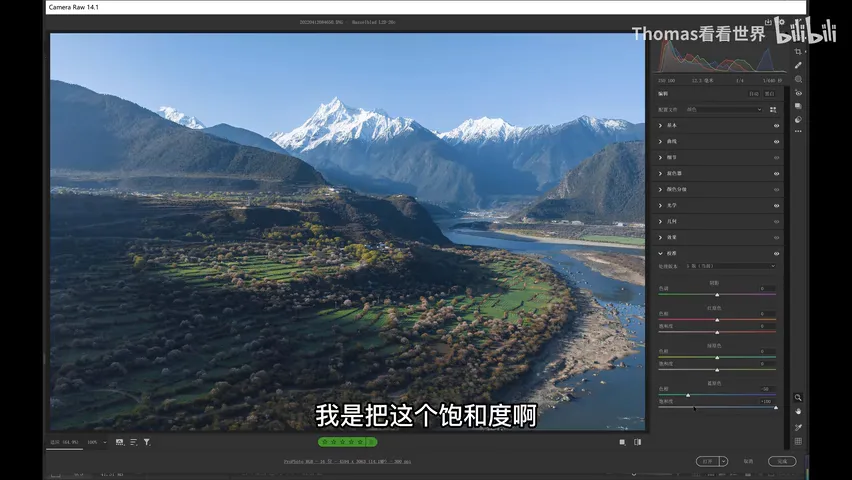The image size is (852, 480).
Task: Click the 打开 open button
Action: 707,461
